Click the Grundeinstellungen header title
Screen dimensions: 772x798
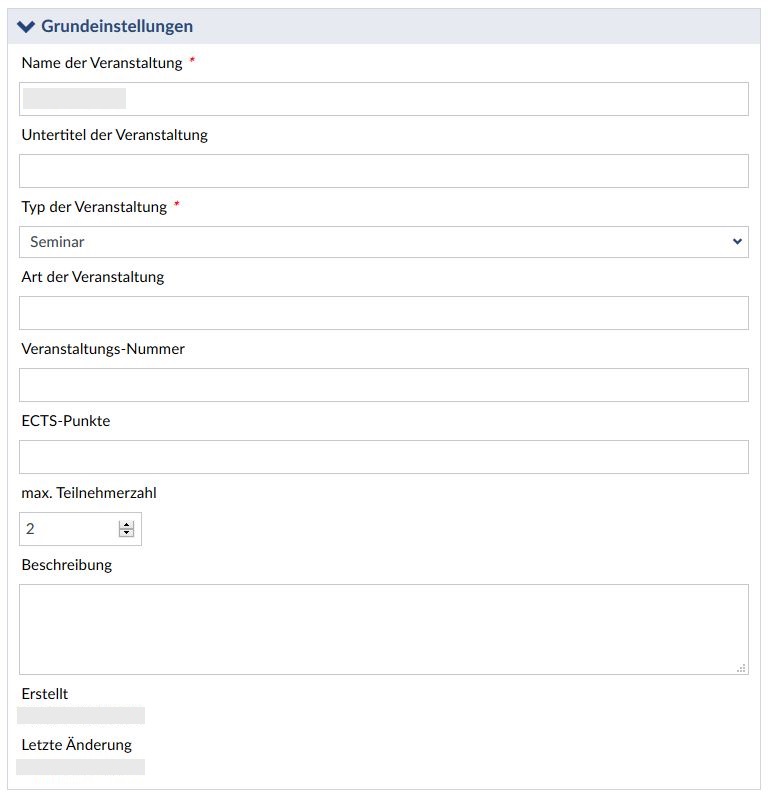click(x=117, y=27)
